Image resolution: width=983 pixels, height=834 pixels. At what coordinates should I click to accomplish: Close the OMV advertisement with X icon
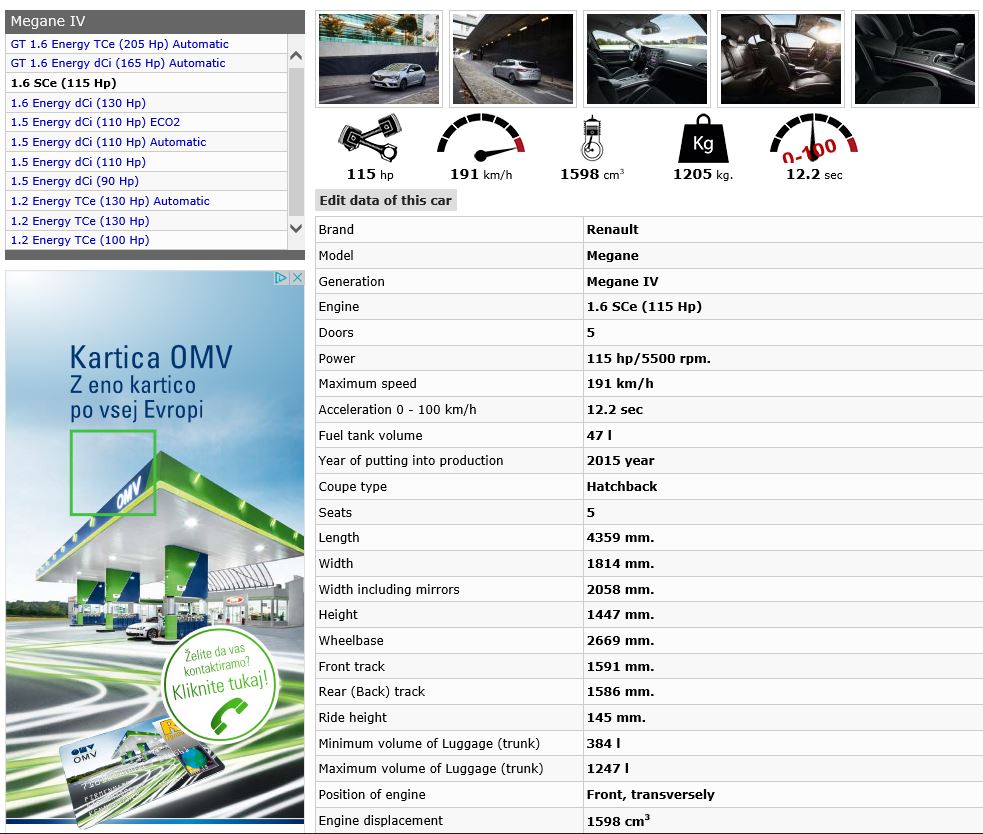click(297, 278)
